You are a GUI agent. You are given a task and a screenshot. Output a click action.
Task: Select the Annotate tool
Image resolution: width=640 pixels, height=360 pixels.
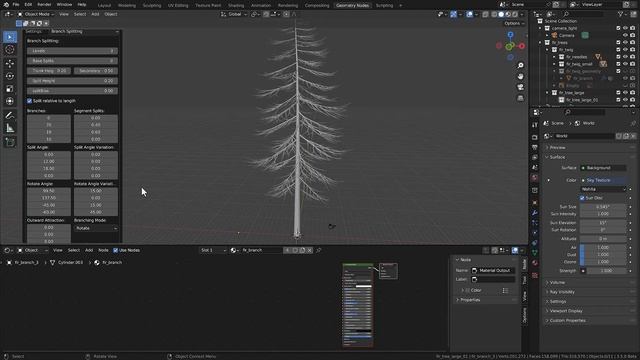(10, 116)
